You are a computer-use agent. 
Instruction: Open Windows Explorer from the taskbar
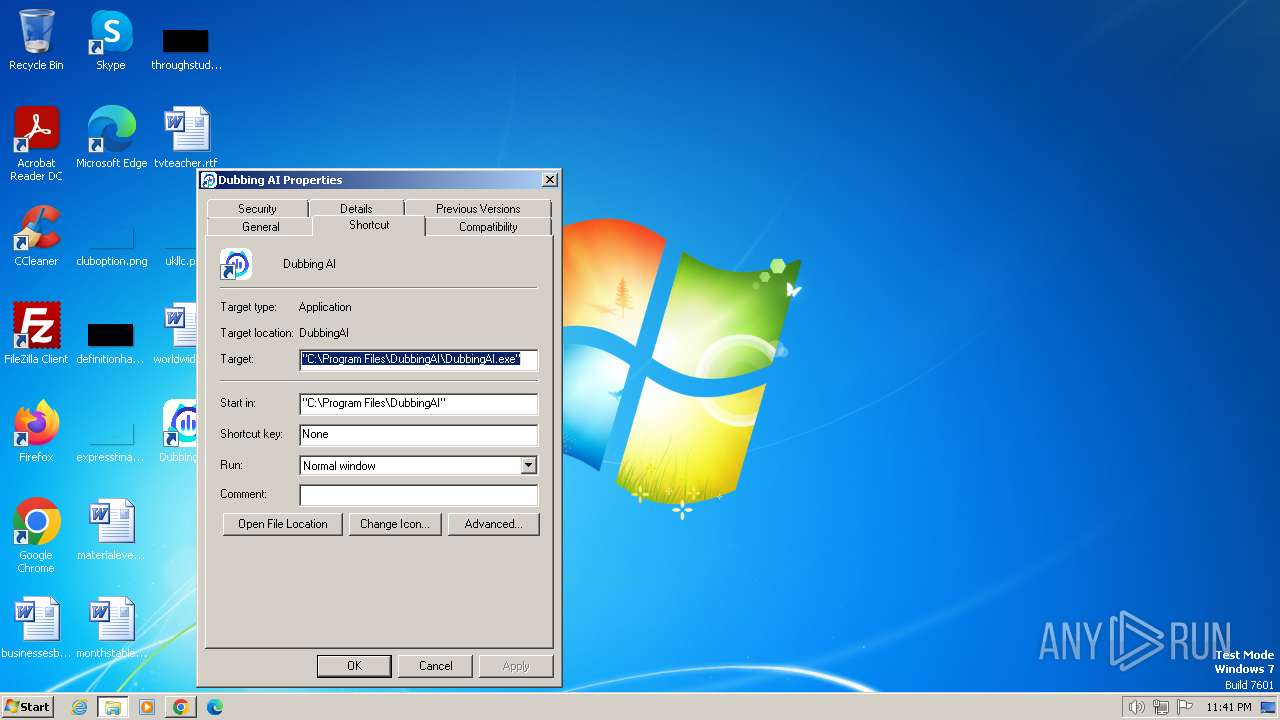tap(113, 707)
